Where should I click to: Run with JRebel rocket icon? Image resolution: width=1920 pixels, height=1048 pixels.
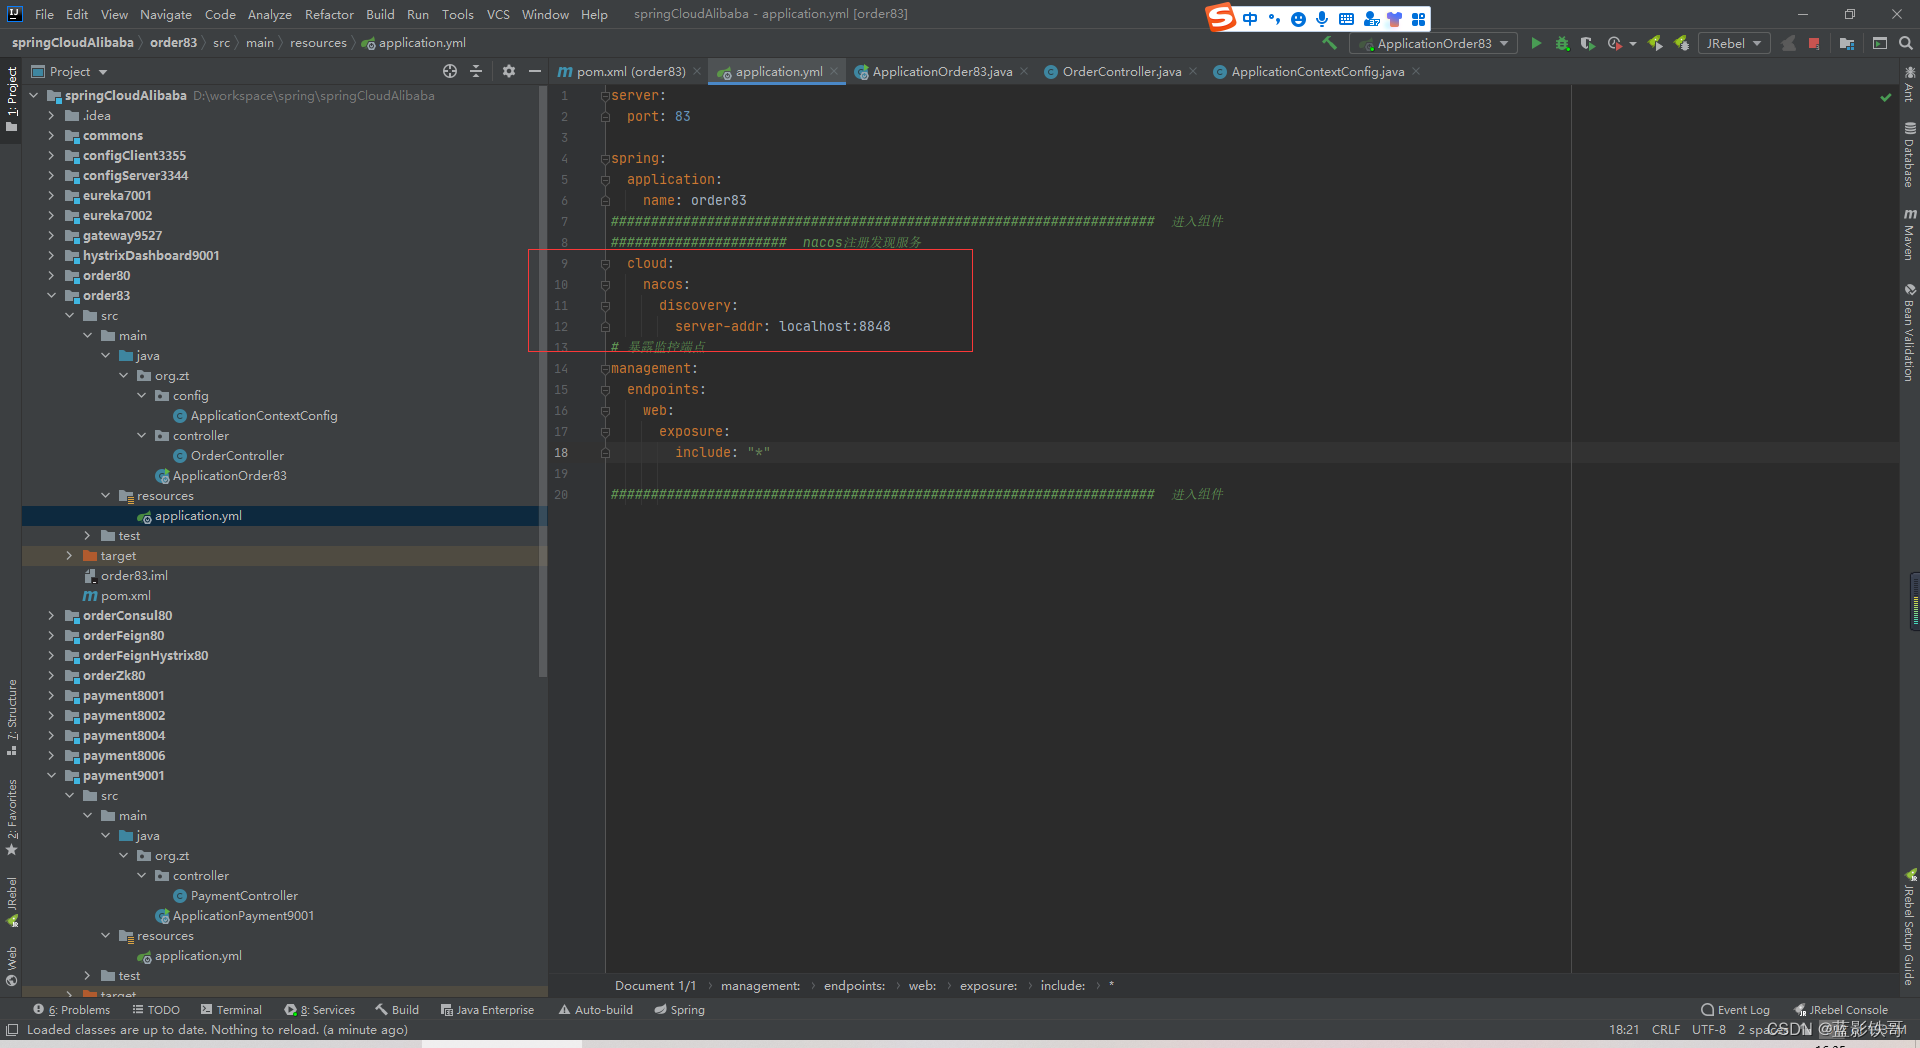(x=1656, y=43)
